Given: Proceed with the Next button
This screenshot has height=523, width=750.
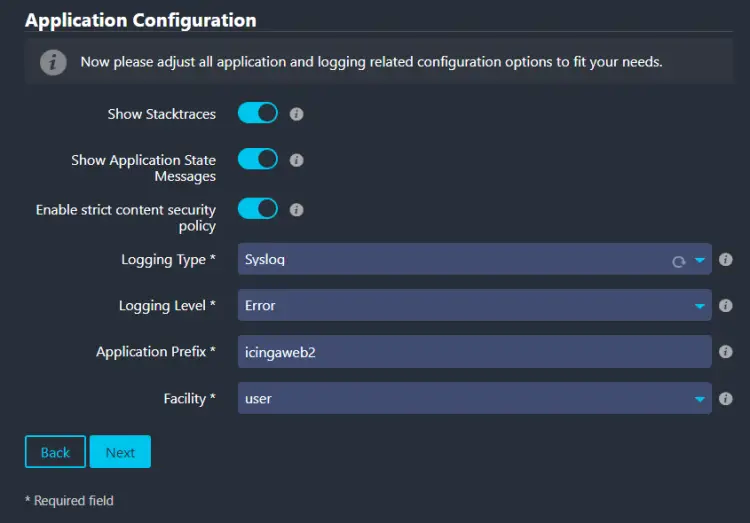Looking at the screenshot, I should [120, 452].
